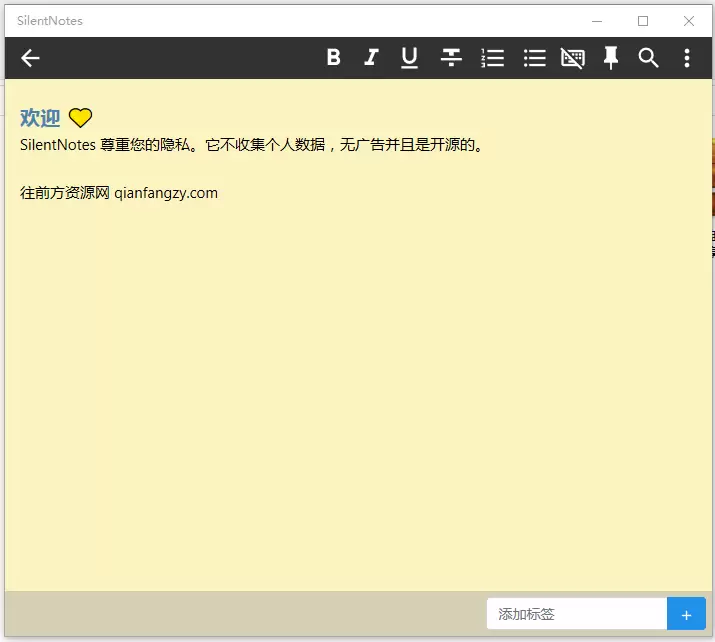The image size is (715, 642).
Task: Toggle bold formatting
Action: [334, 57]
